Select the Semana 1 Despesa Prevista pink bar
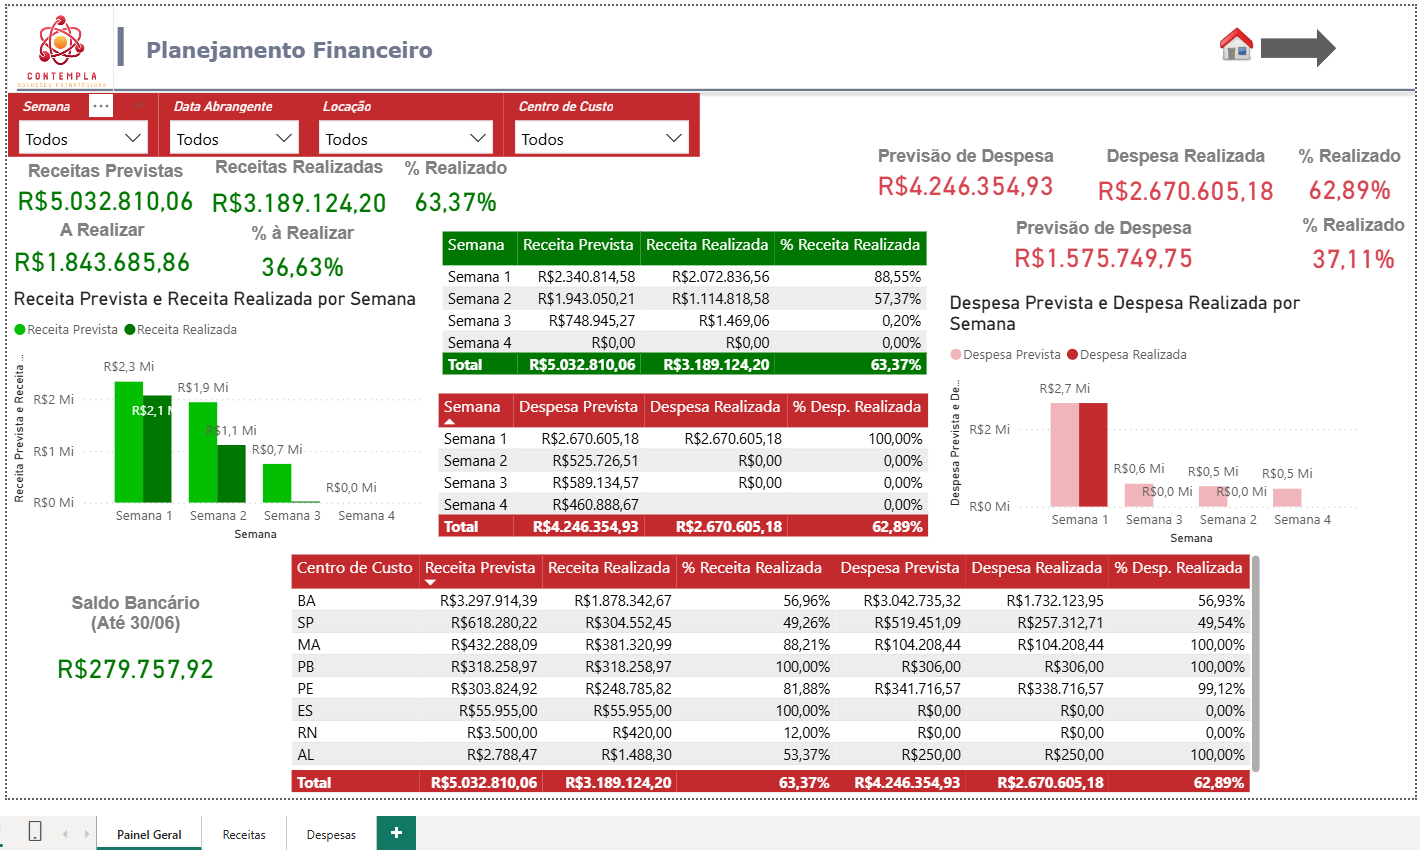 1065,455
